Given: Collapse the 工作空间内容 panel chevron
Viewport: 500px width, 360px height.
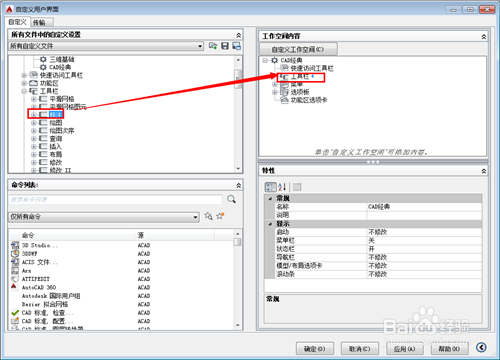Looking at the screenshot, I should pos(484,37).
